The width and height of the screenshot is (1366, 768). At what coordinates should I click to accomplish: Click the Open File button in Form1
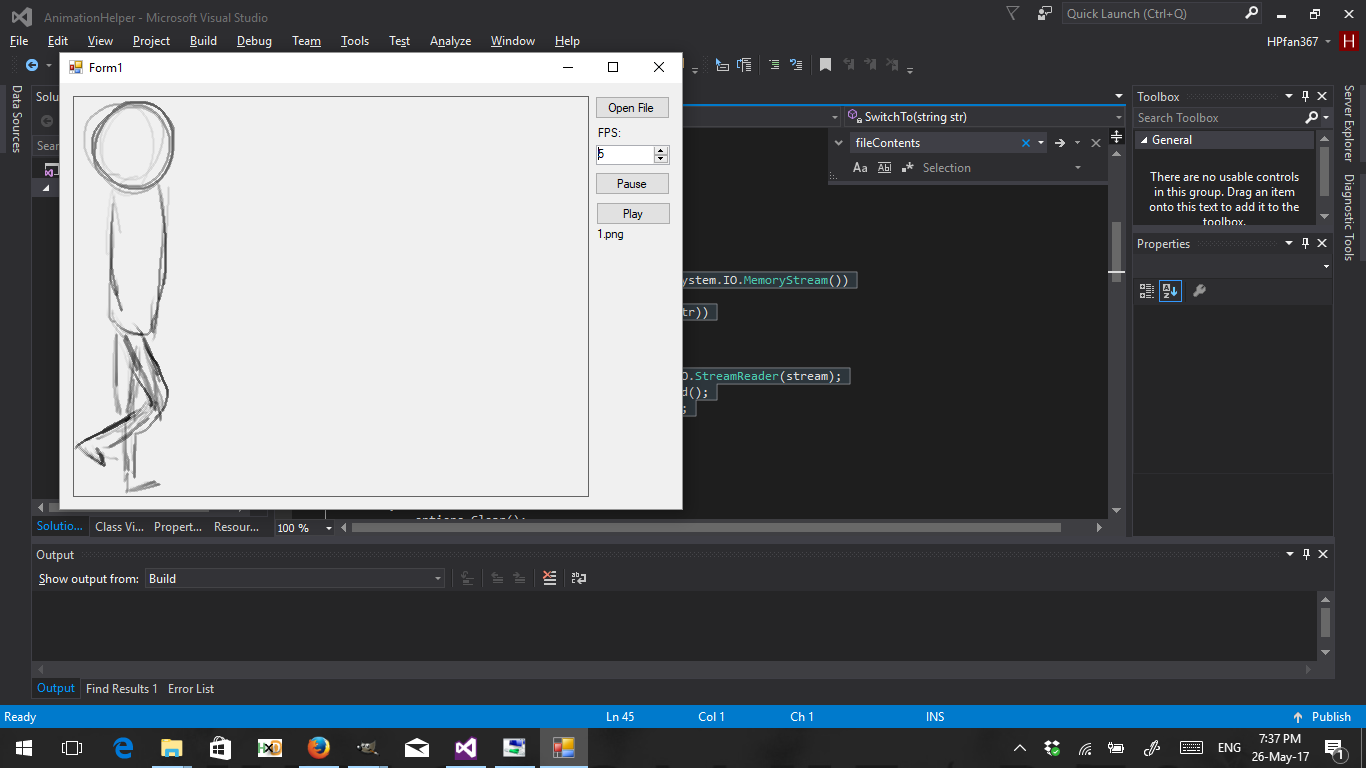click(632, 107)
